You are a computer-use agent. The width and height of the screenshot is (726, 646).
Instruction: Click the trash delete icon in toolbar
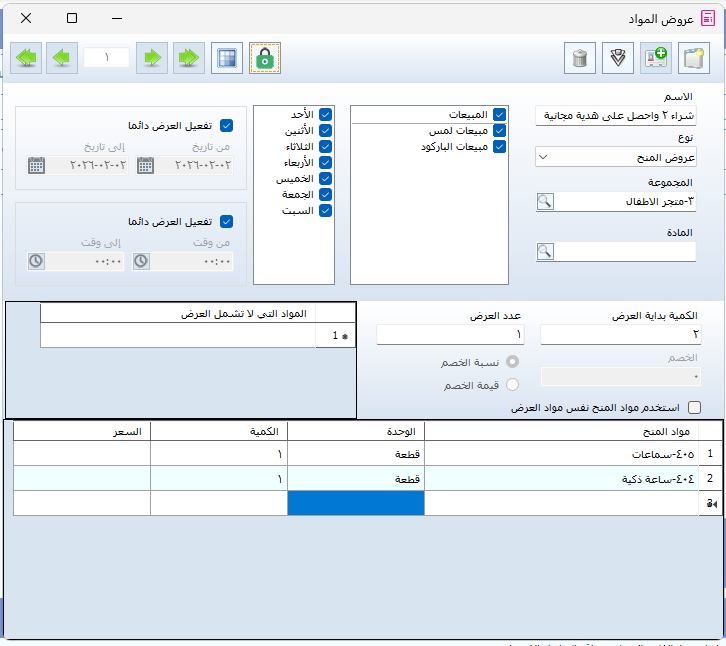point(580,58)
